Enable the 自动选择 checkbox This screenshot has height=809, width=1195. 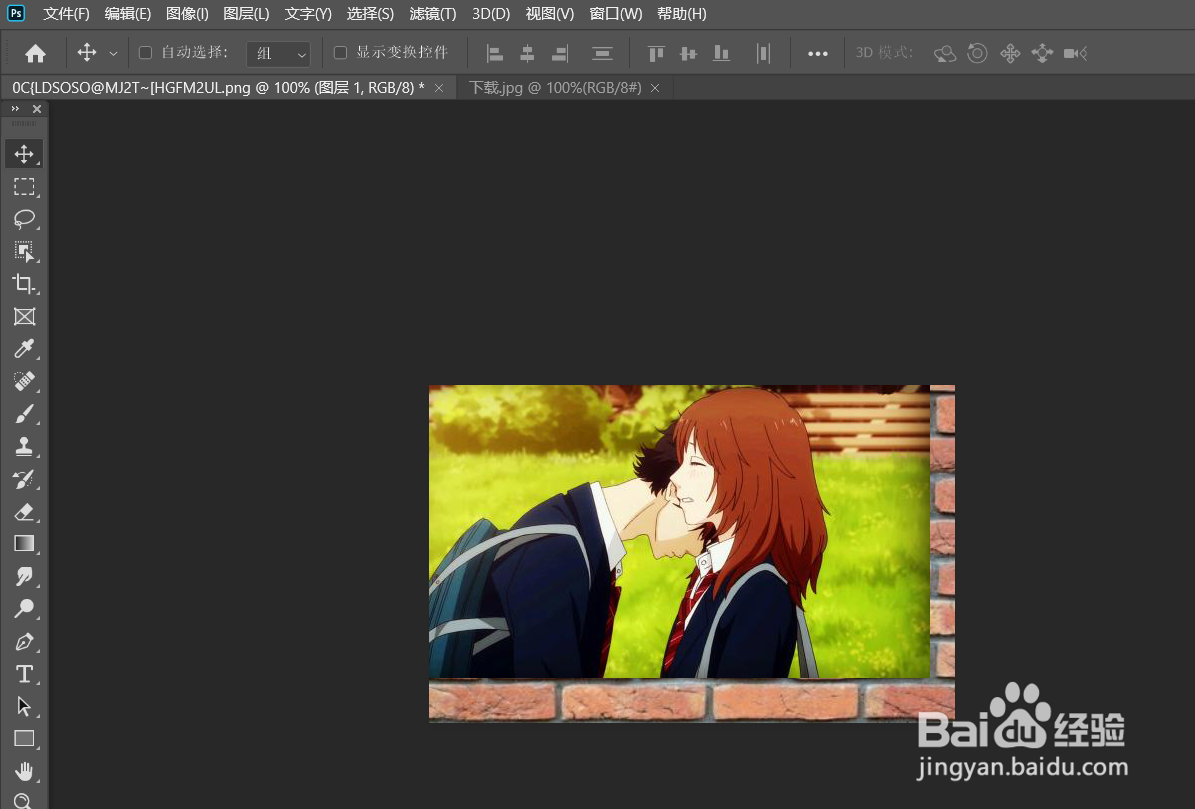(146, 53)
